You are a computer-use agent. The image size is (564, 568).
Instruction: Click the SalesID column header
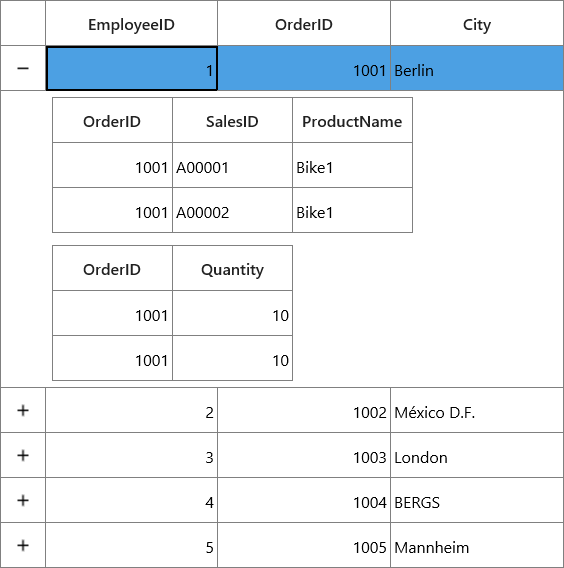[232, 120]
